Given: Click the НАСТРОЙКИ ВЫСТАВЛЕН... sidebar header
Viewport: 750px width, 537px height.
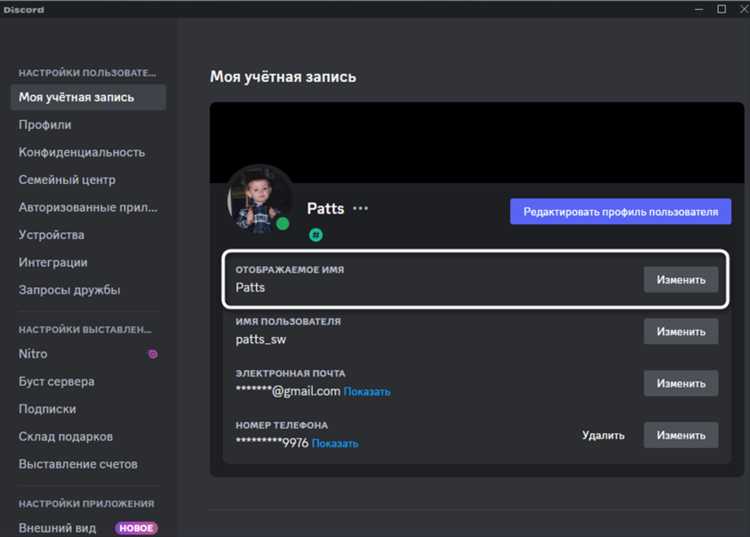Looking at the screenshot, I should point(85,329).
